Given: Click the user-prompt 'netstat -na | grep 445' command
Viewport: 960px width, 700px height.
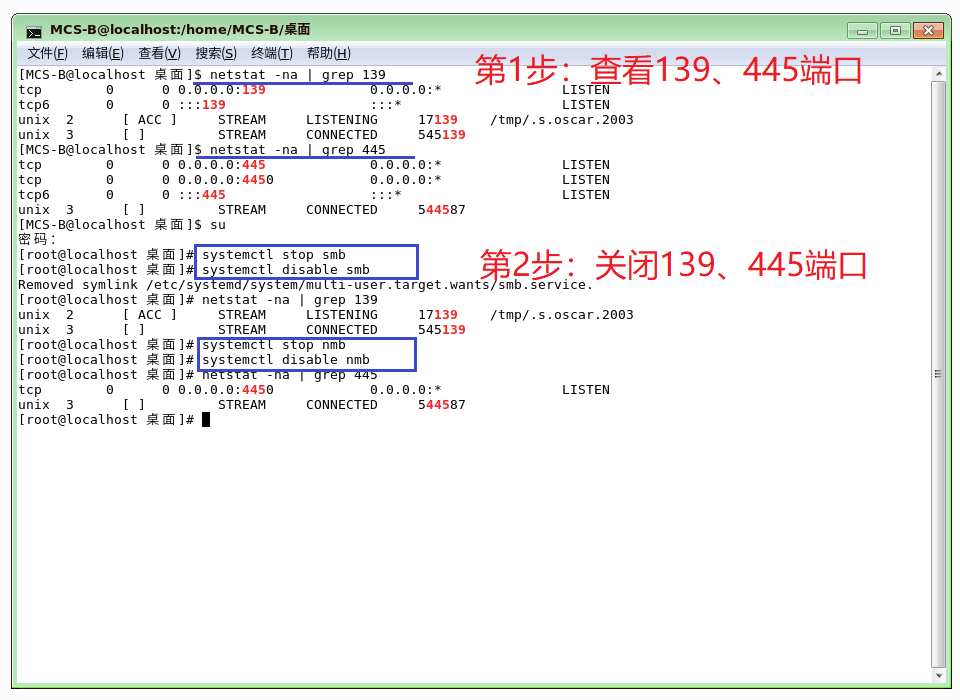Looking at the screenshot, I should pos(298,150).
